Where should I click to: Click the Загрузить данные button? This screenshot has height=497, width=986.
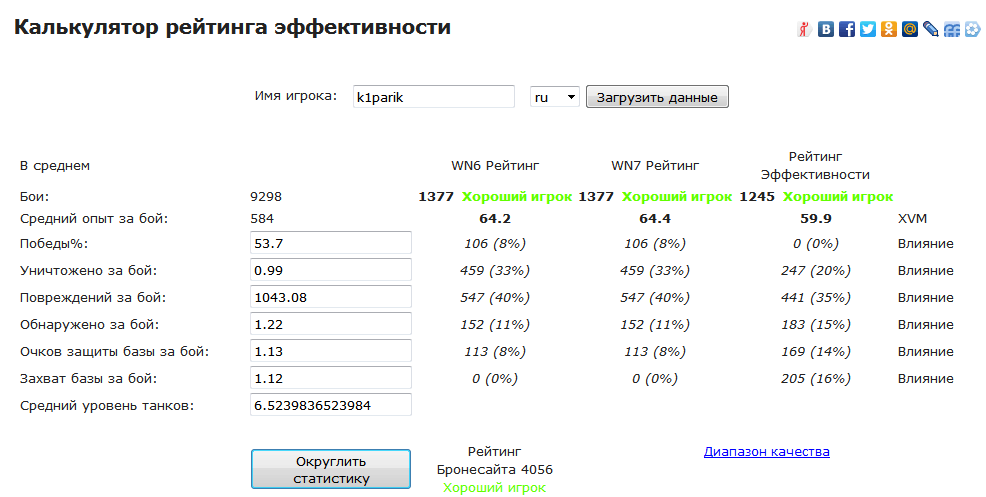(x=657, y=97)
